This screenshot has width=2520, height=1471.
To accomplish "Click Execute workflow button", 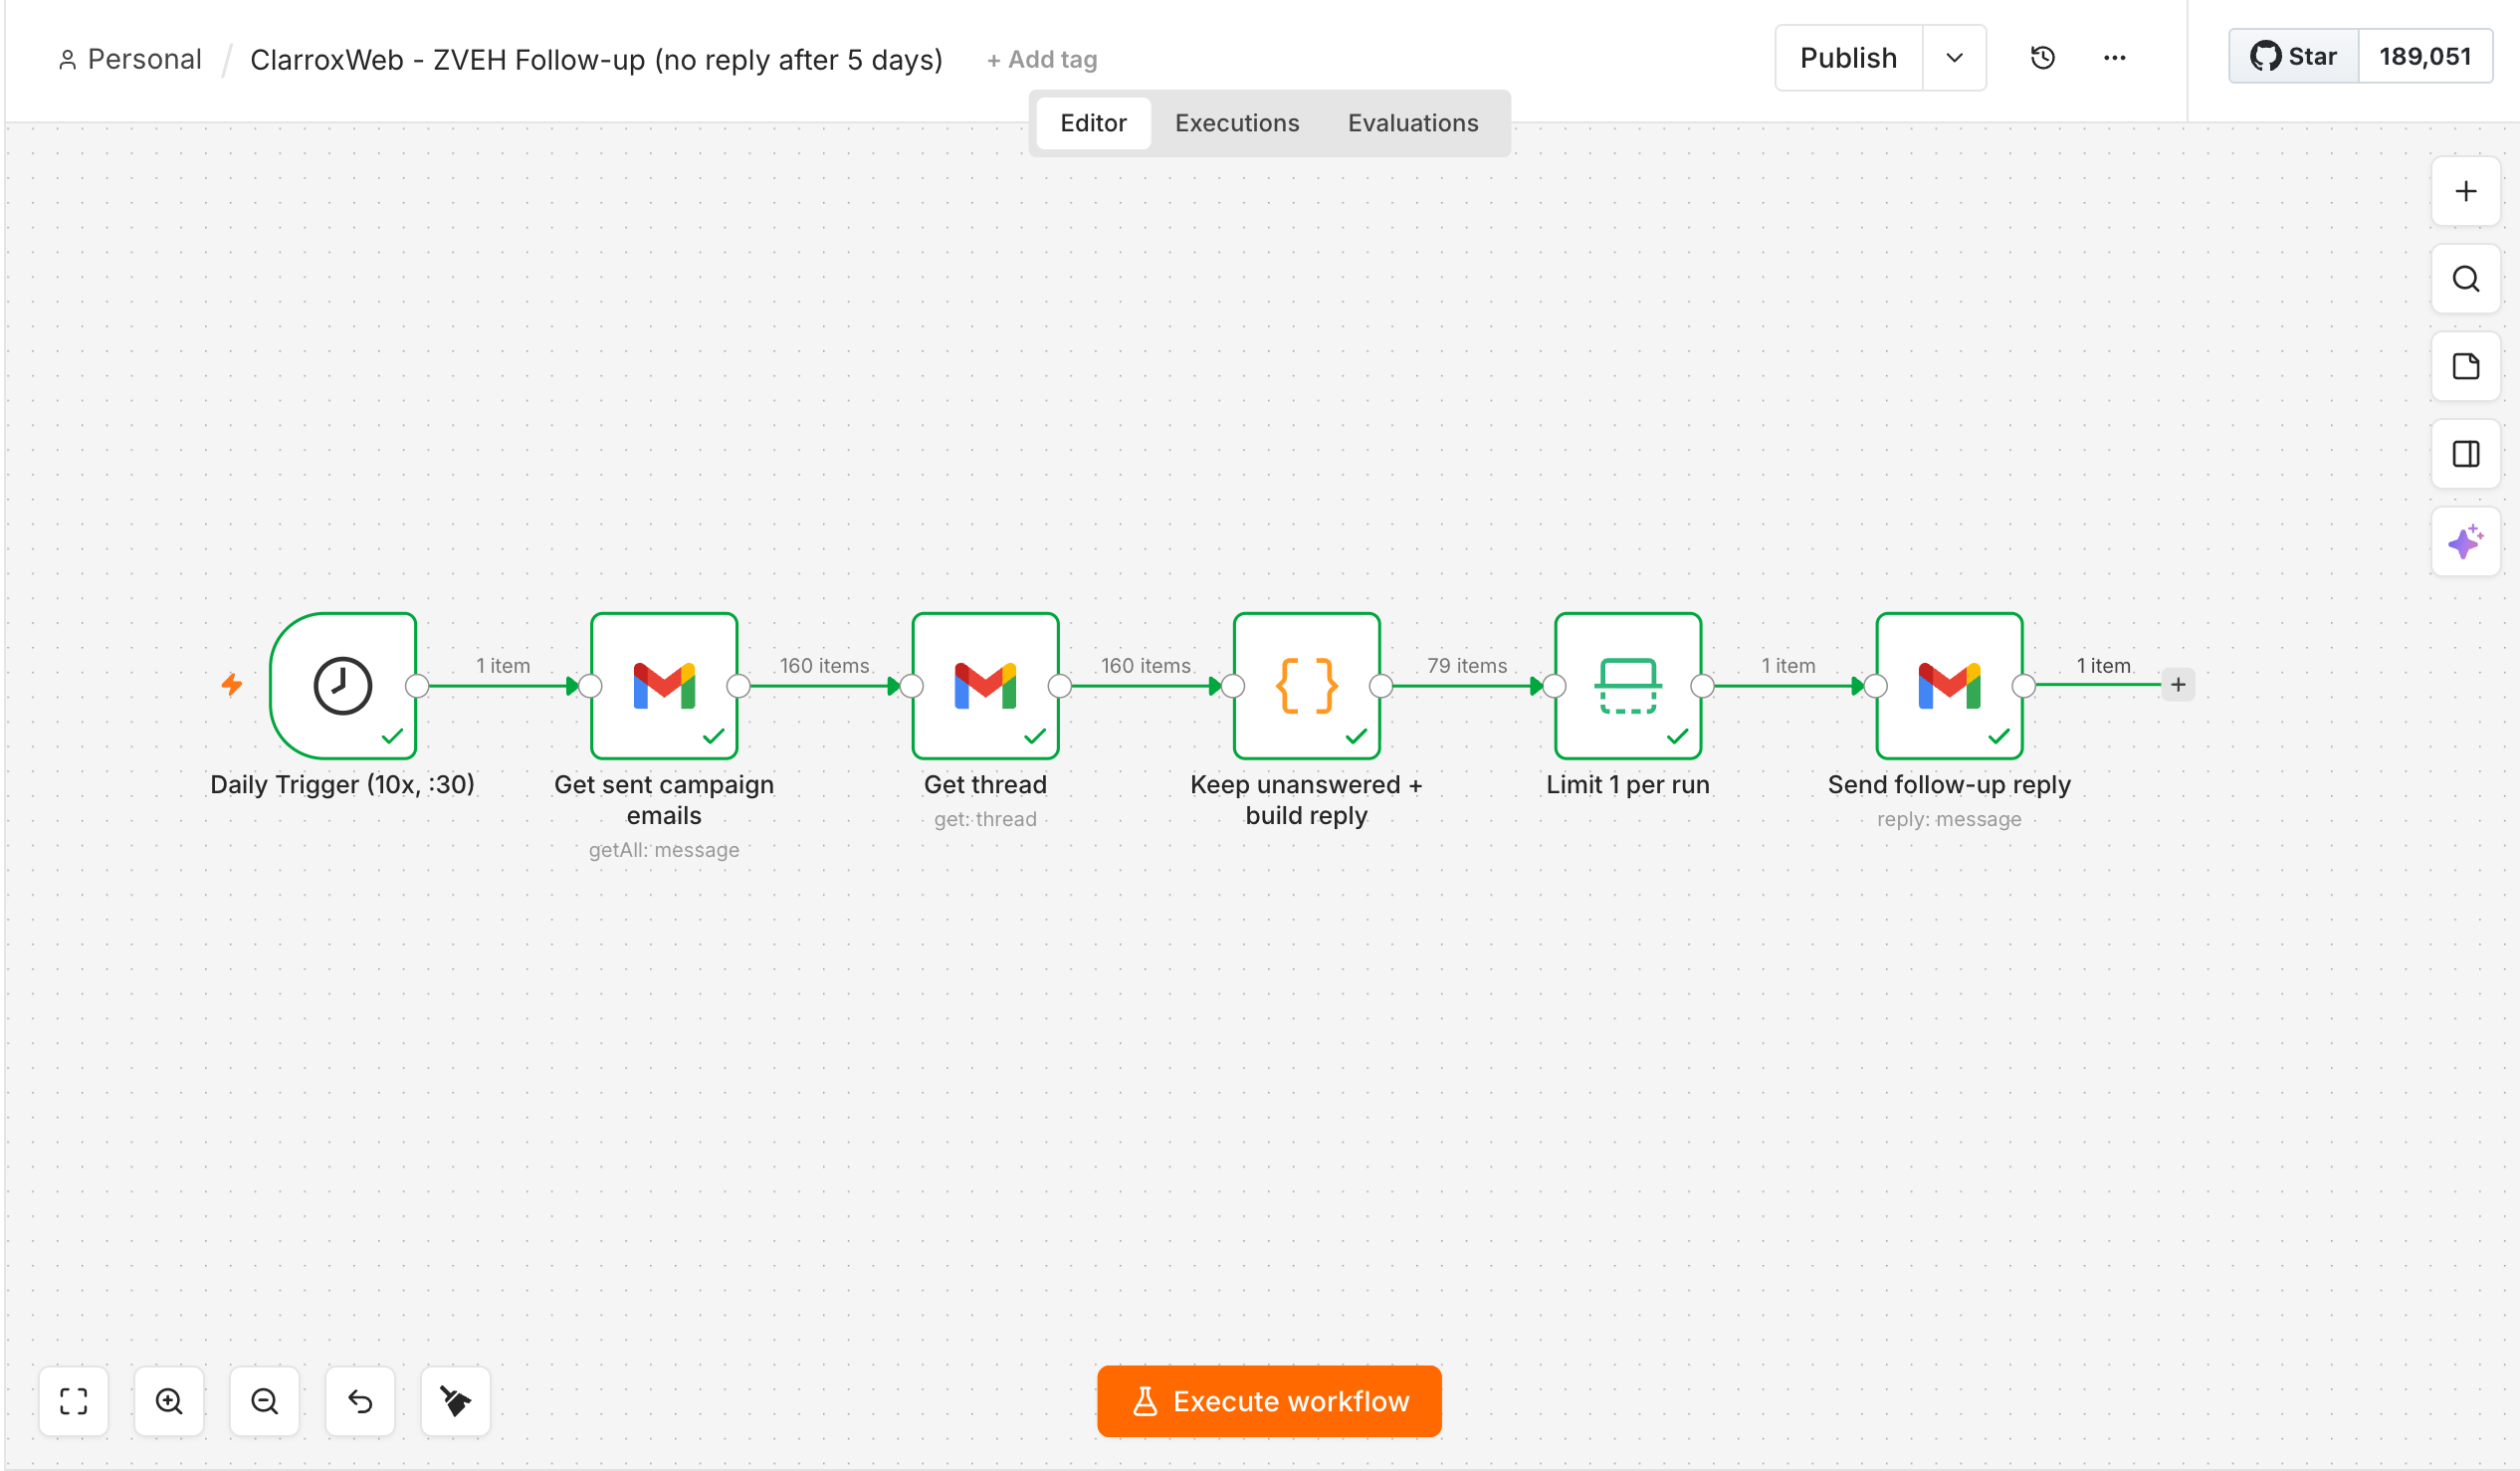I will [x=1269, y=1401].
